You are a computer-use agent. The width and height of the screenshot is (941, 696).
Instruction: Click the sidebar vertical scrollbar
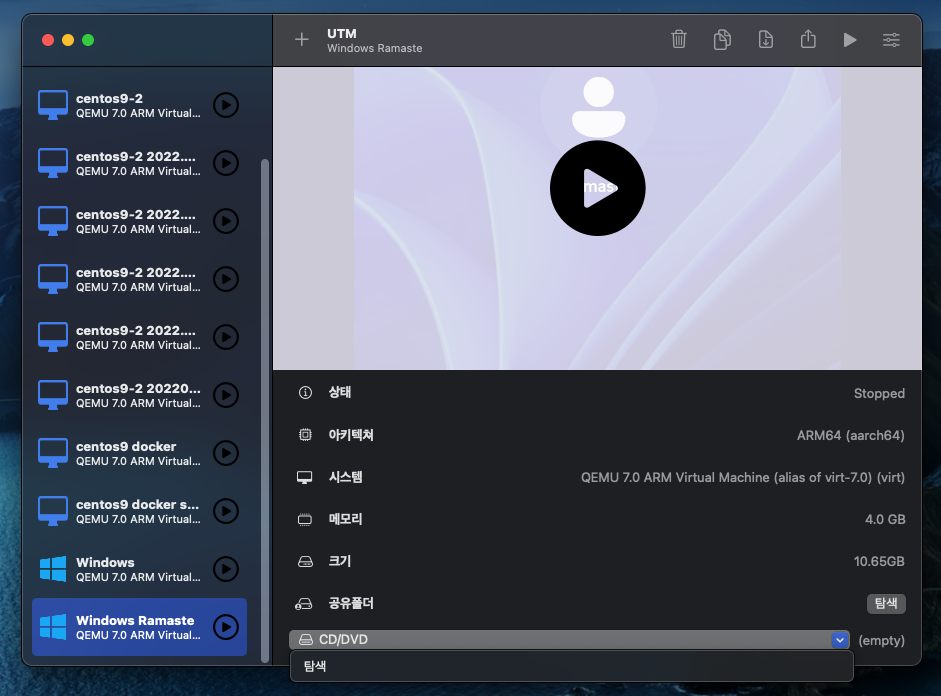pyautogui.click(x=264, y=411)
